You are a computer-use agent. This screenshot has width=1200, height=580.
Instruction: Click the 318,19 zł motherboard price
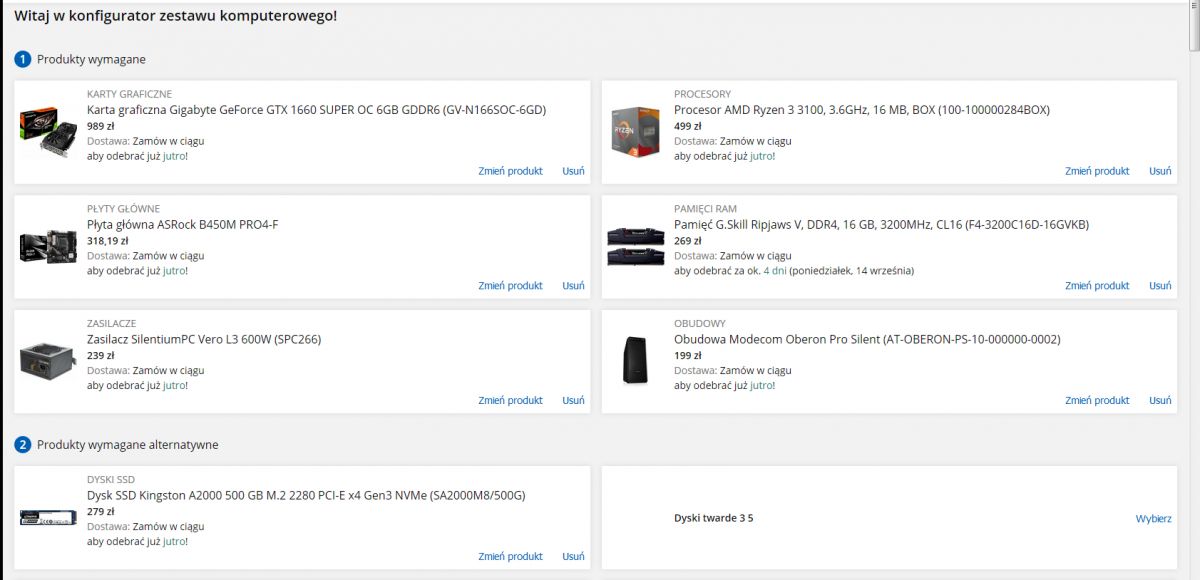tap(108, 241)
